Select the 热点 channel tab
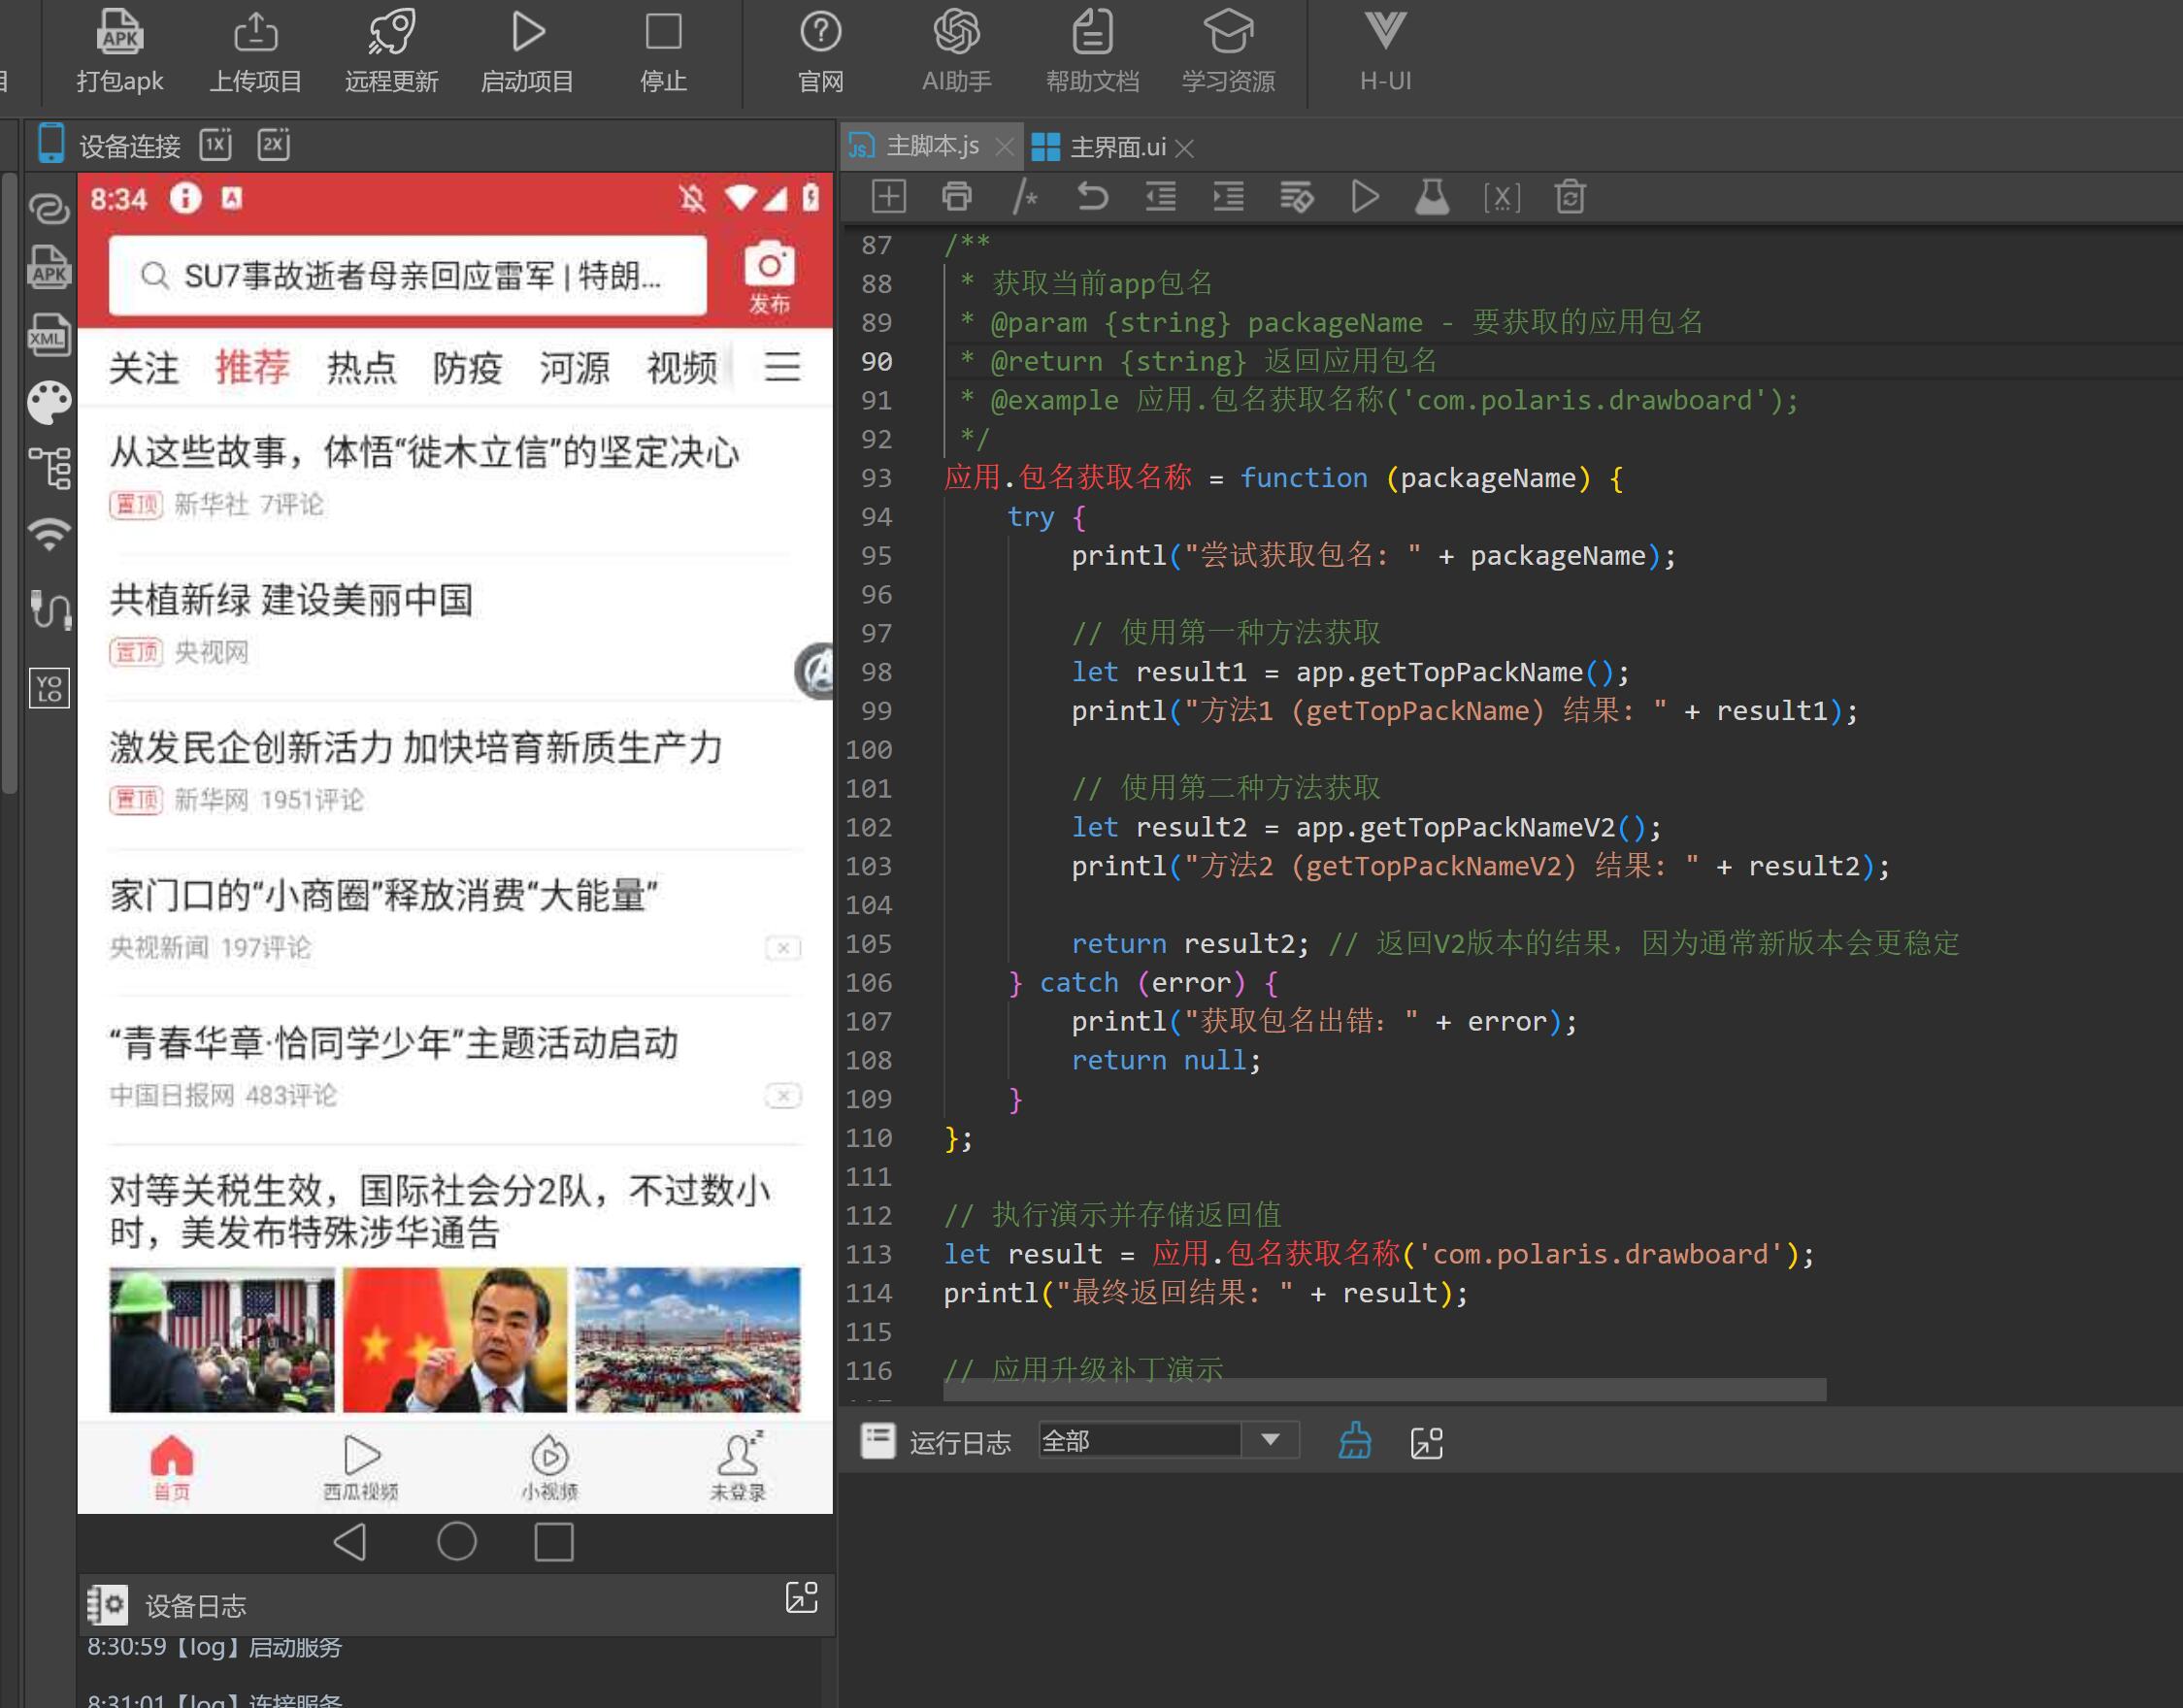The image size is (2183, 1708). (x=361, y=368)
